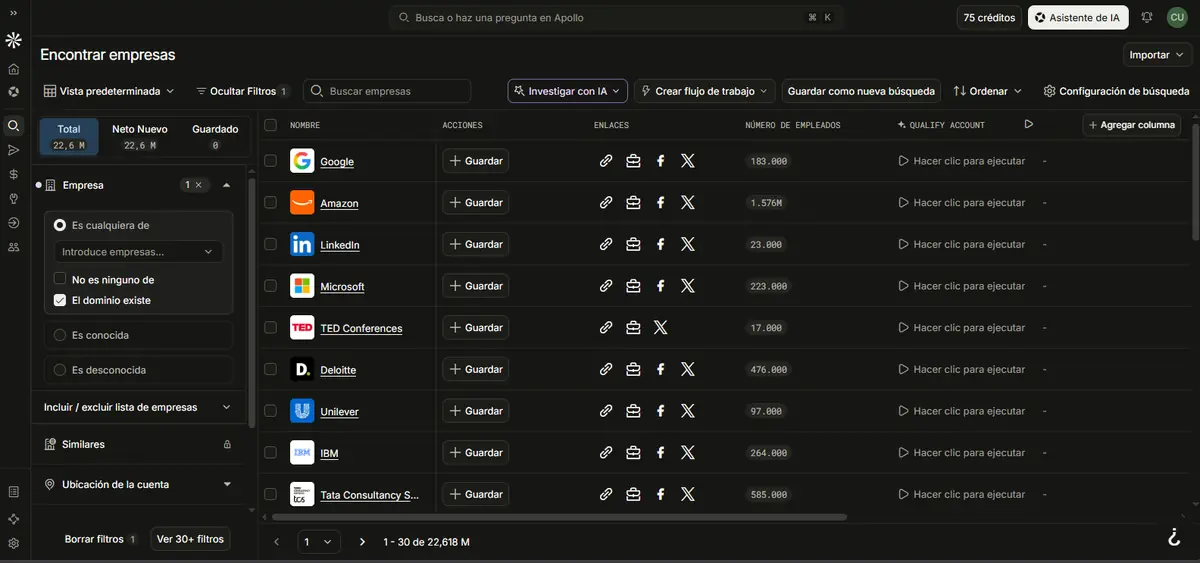Open IBM's Facebook page icon
Image resolution: width=1200 pixels, height=563 pixels.
[x=660, y=452]
